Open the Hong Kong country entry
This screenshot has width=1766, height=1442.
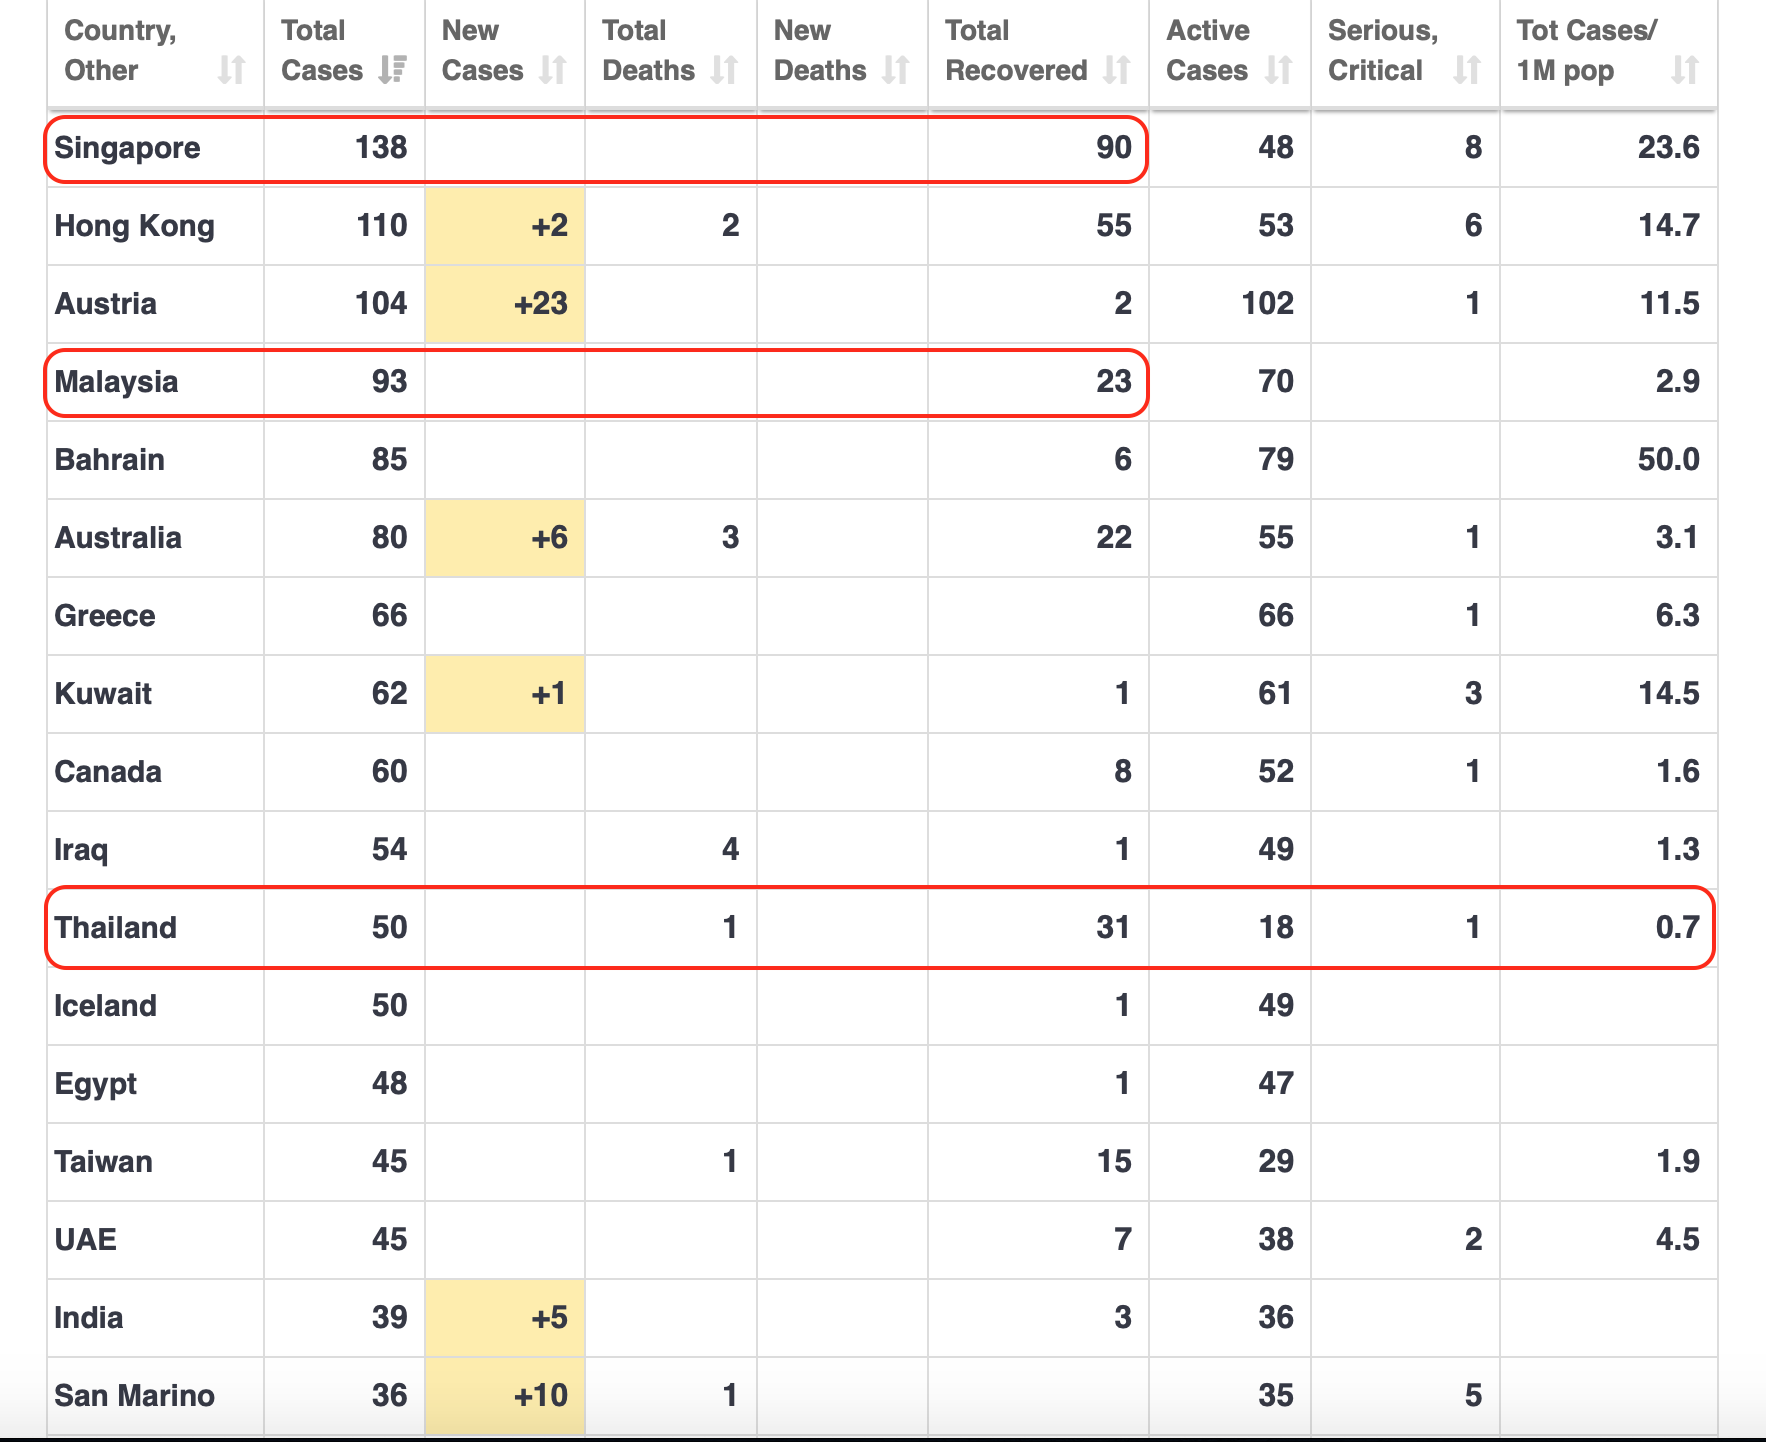point(135,226)
